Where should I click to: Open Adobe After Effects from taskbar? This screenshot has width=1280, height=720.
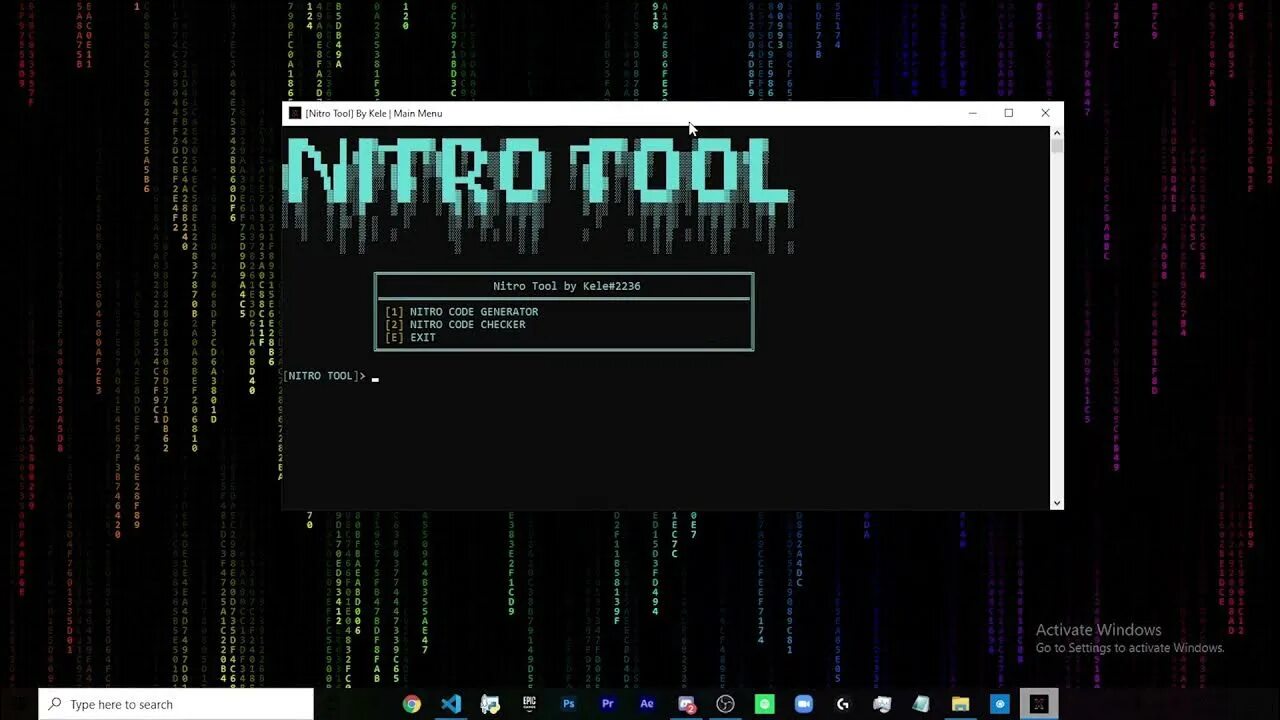pyautogui.click(x=647, y=704)
